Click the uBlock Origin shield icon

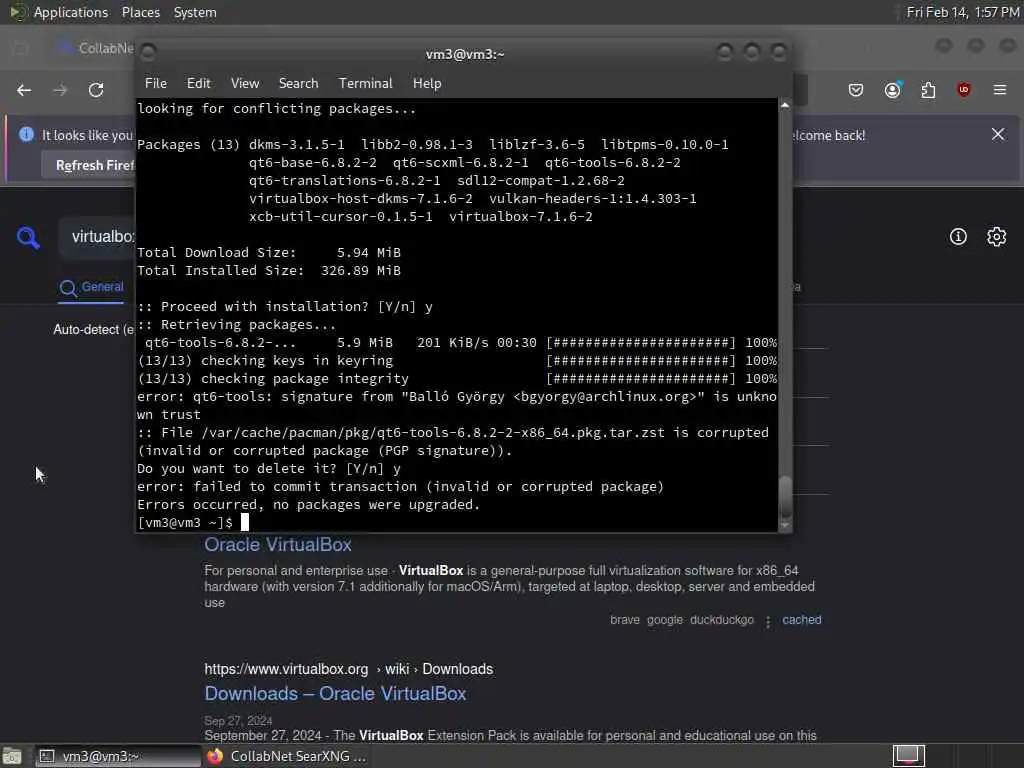pyautogui.click(x=963, y=90)
